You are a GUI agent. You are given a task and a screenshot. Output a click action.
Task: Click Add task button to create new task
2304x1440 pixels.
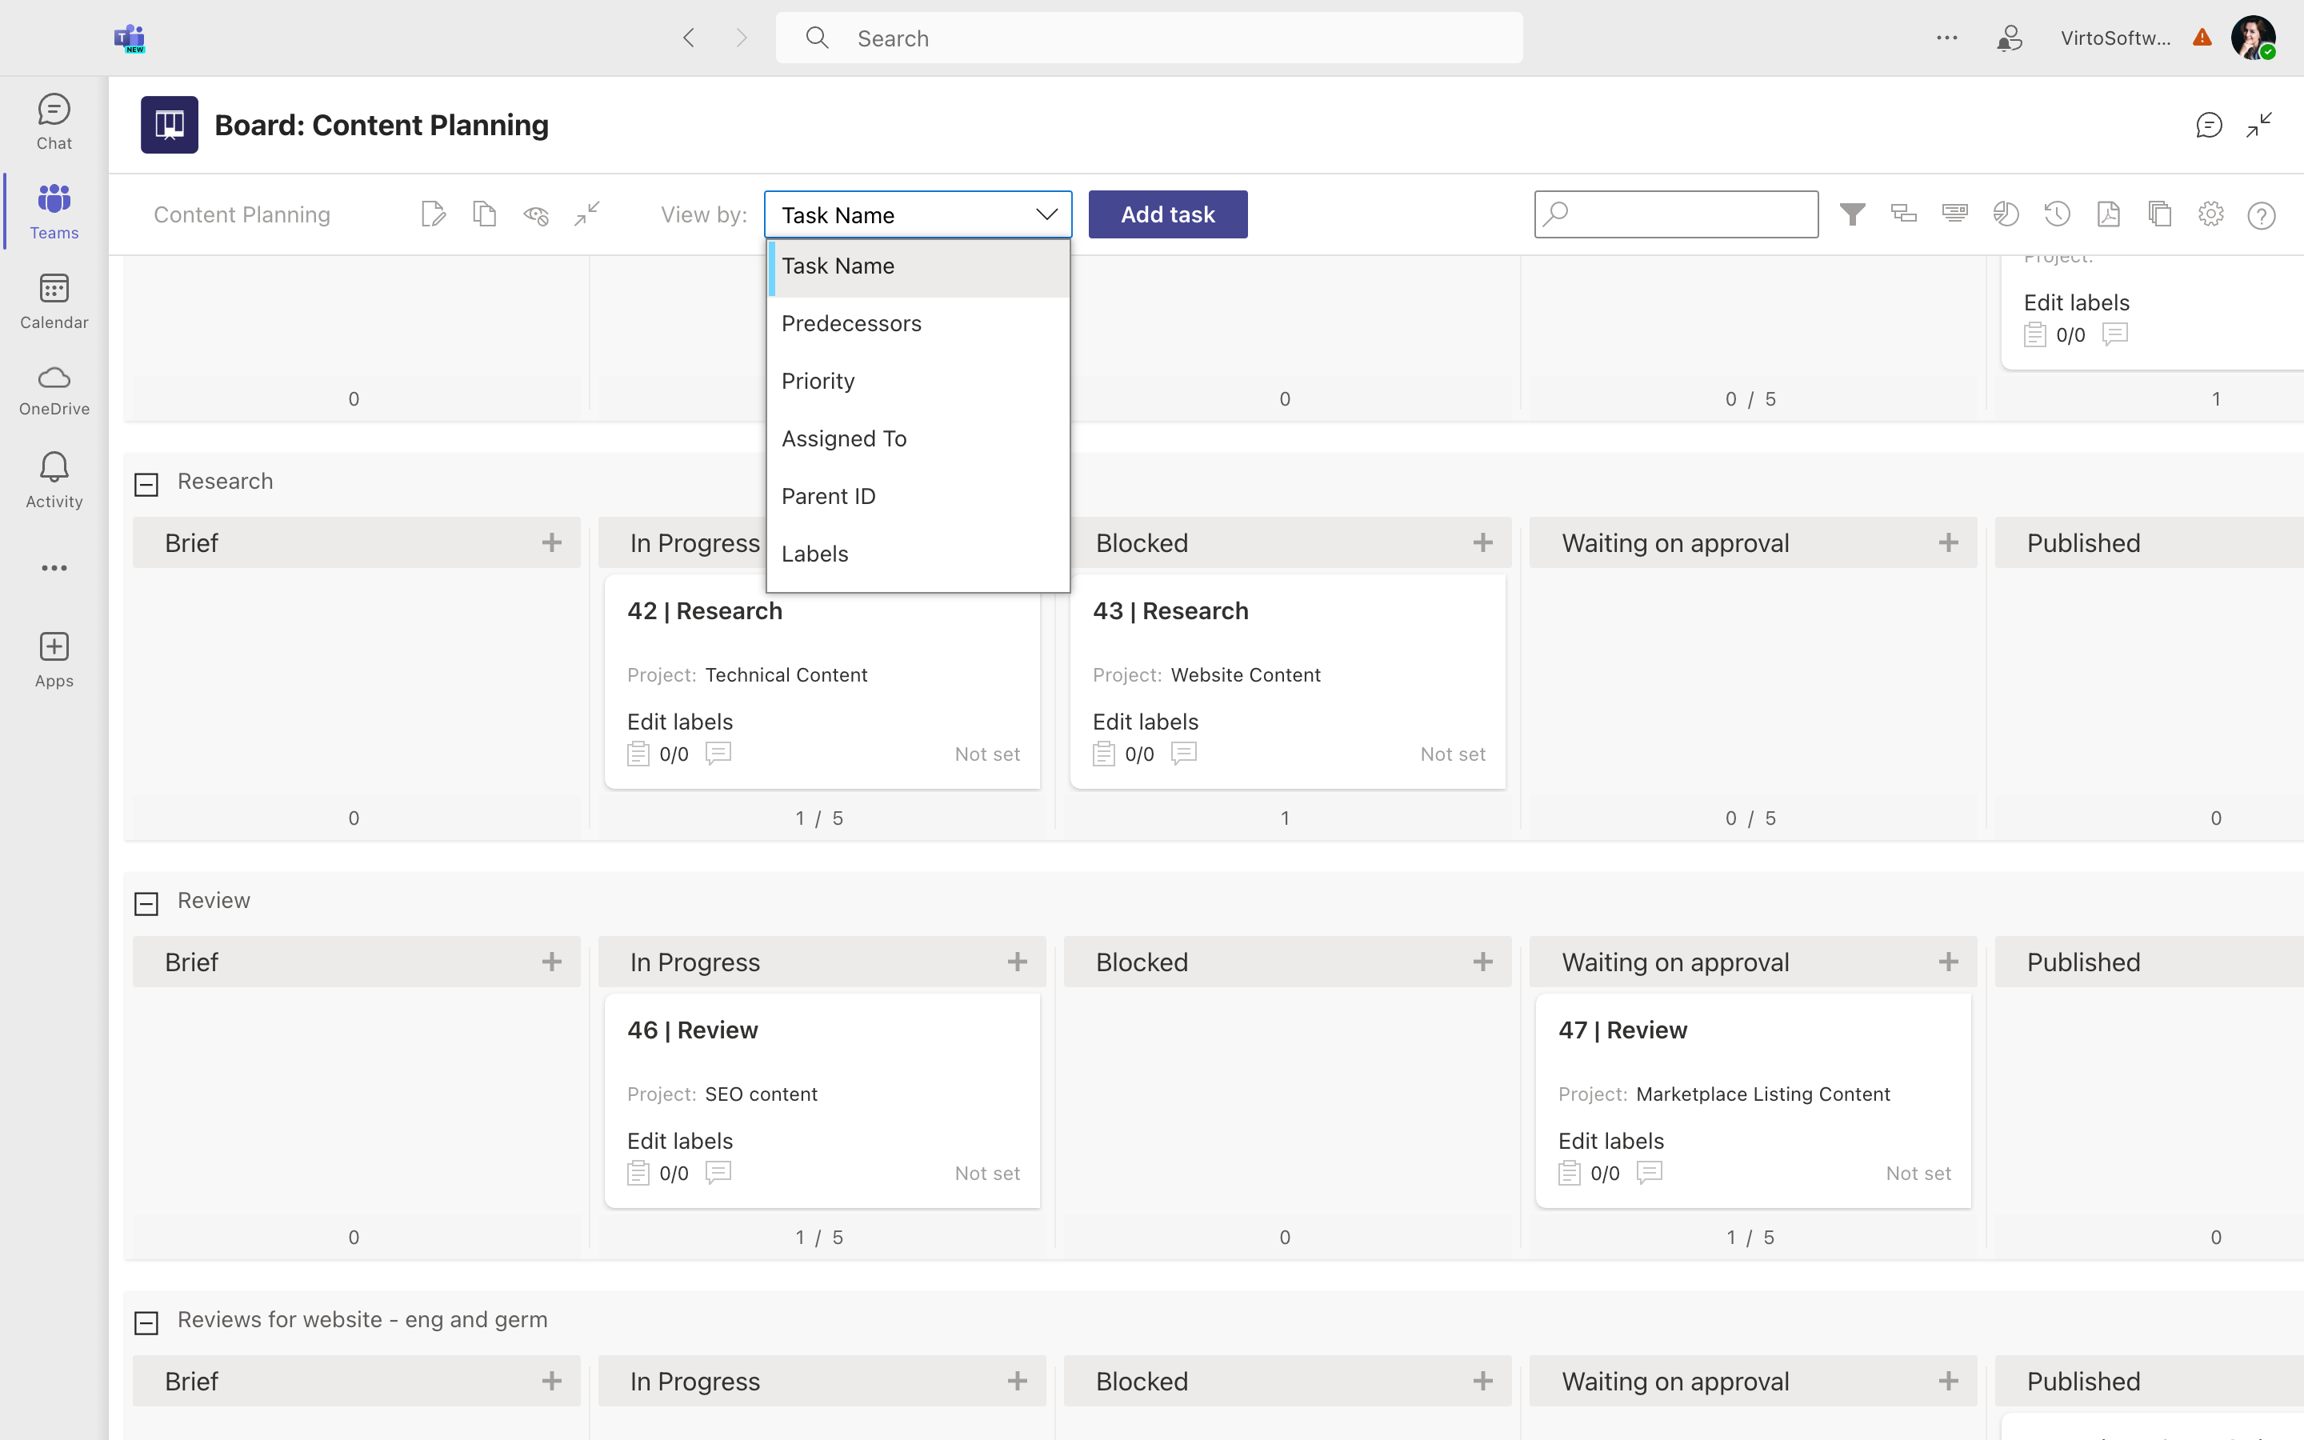[1168, 212]
